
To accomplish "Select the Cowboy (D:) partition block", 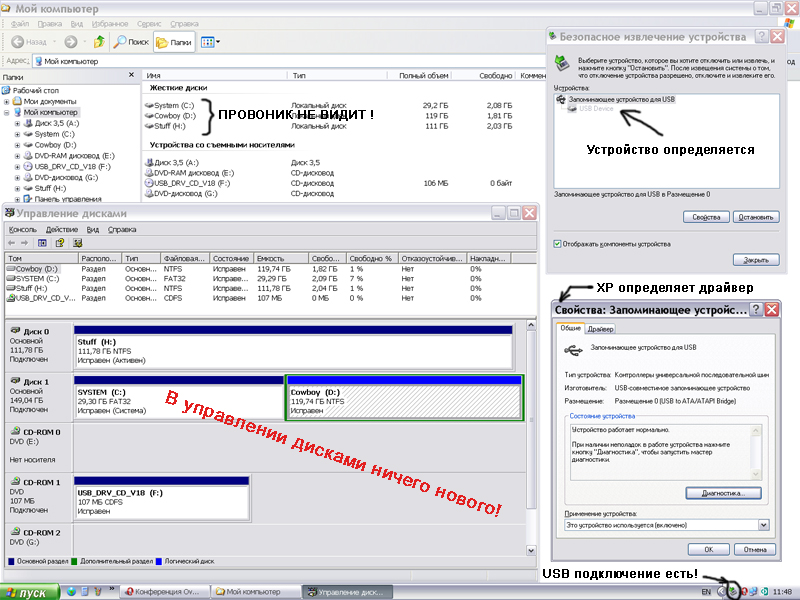I will [x=404, y=397].
